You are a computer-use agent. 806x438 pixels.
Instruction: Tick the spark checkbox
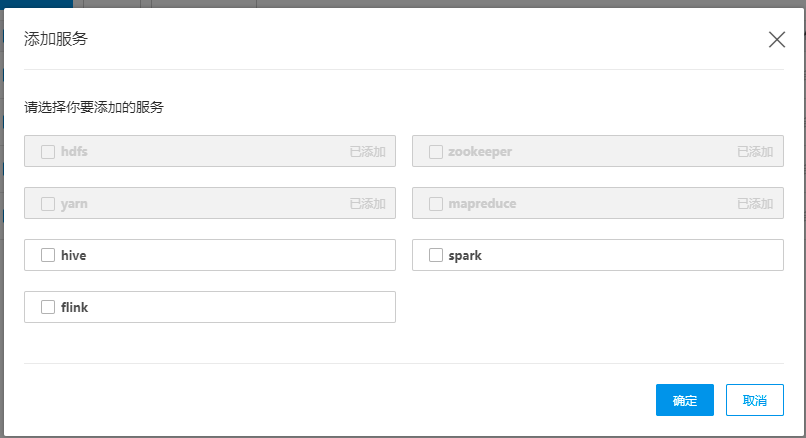click(436, 255)
